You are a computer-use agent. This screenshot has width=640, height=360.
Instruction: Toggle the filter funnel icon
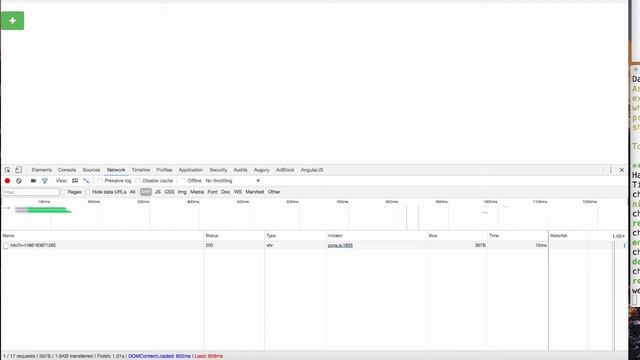point(44,180)
